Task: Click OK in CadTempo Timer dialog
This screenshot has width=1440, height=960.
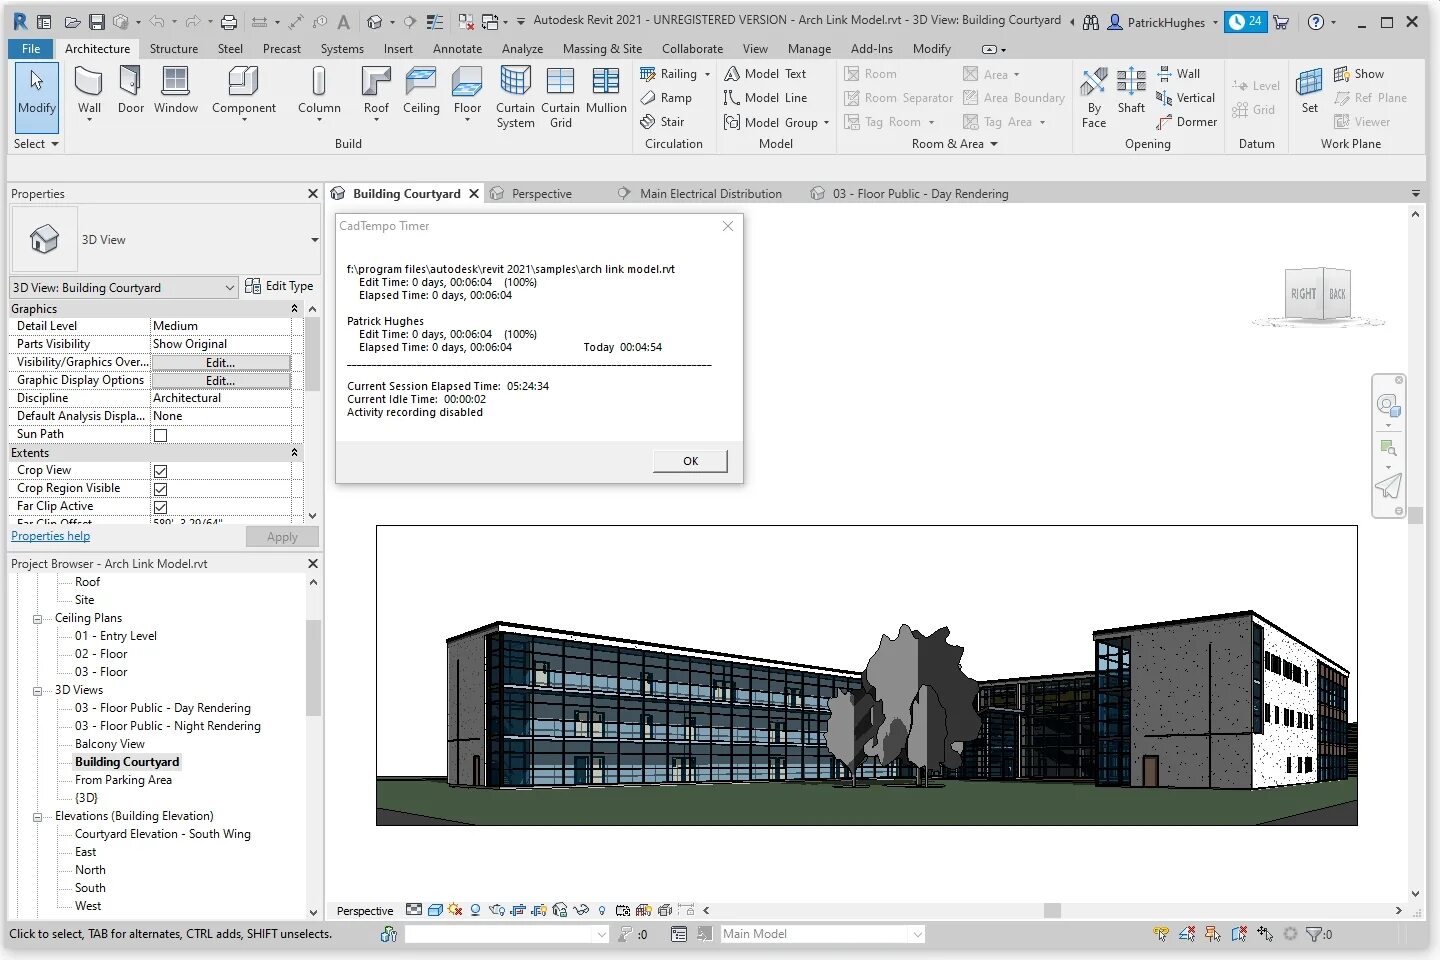Action: 690,461
